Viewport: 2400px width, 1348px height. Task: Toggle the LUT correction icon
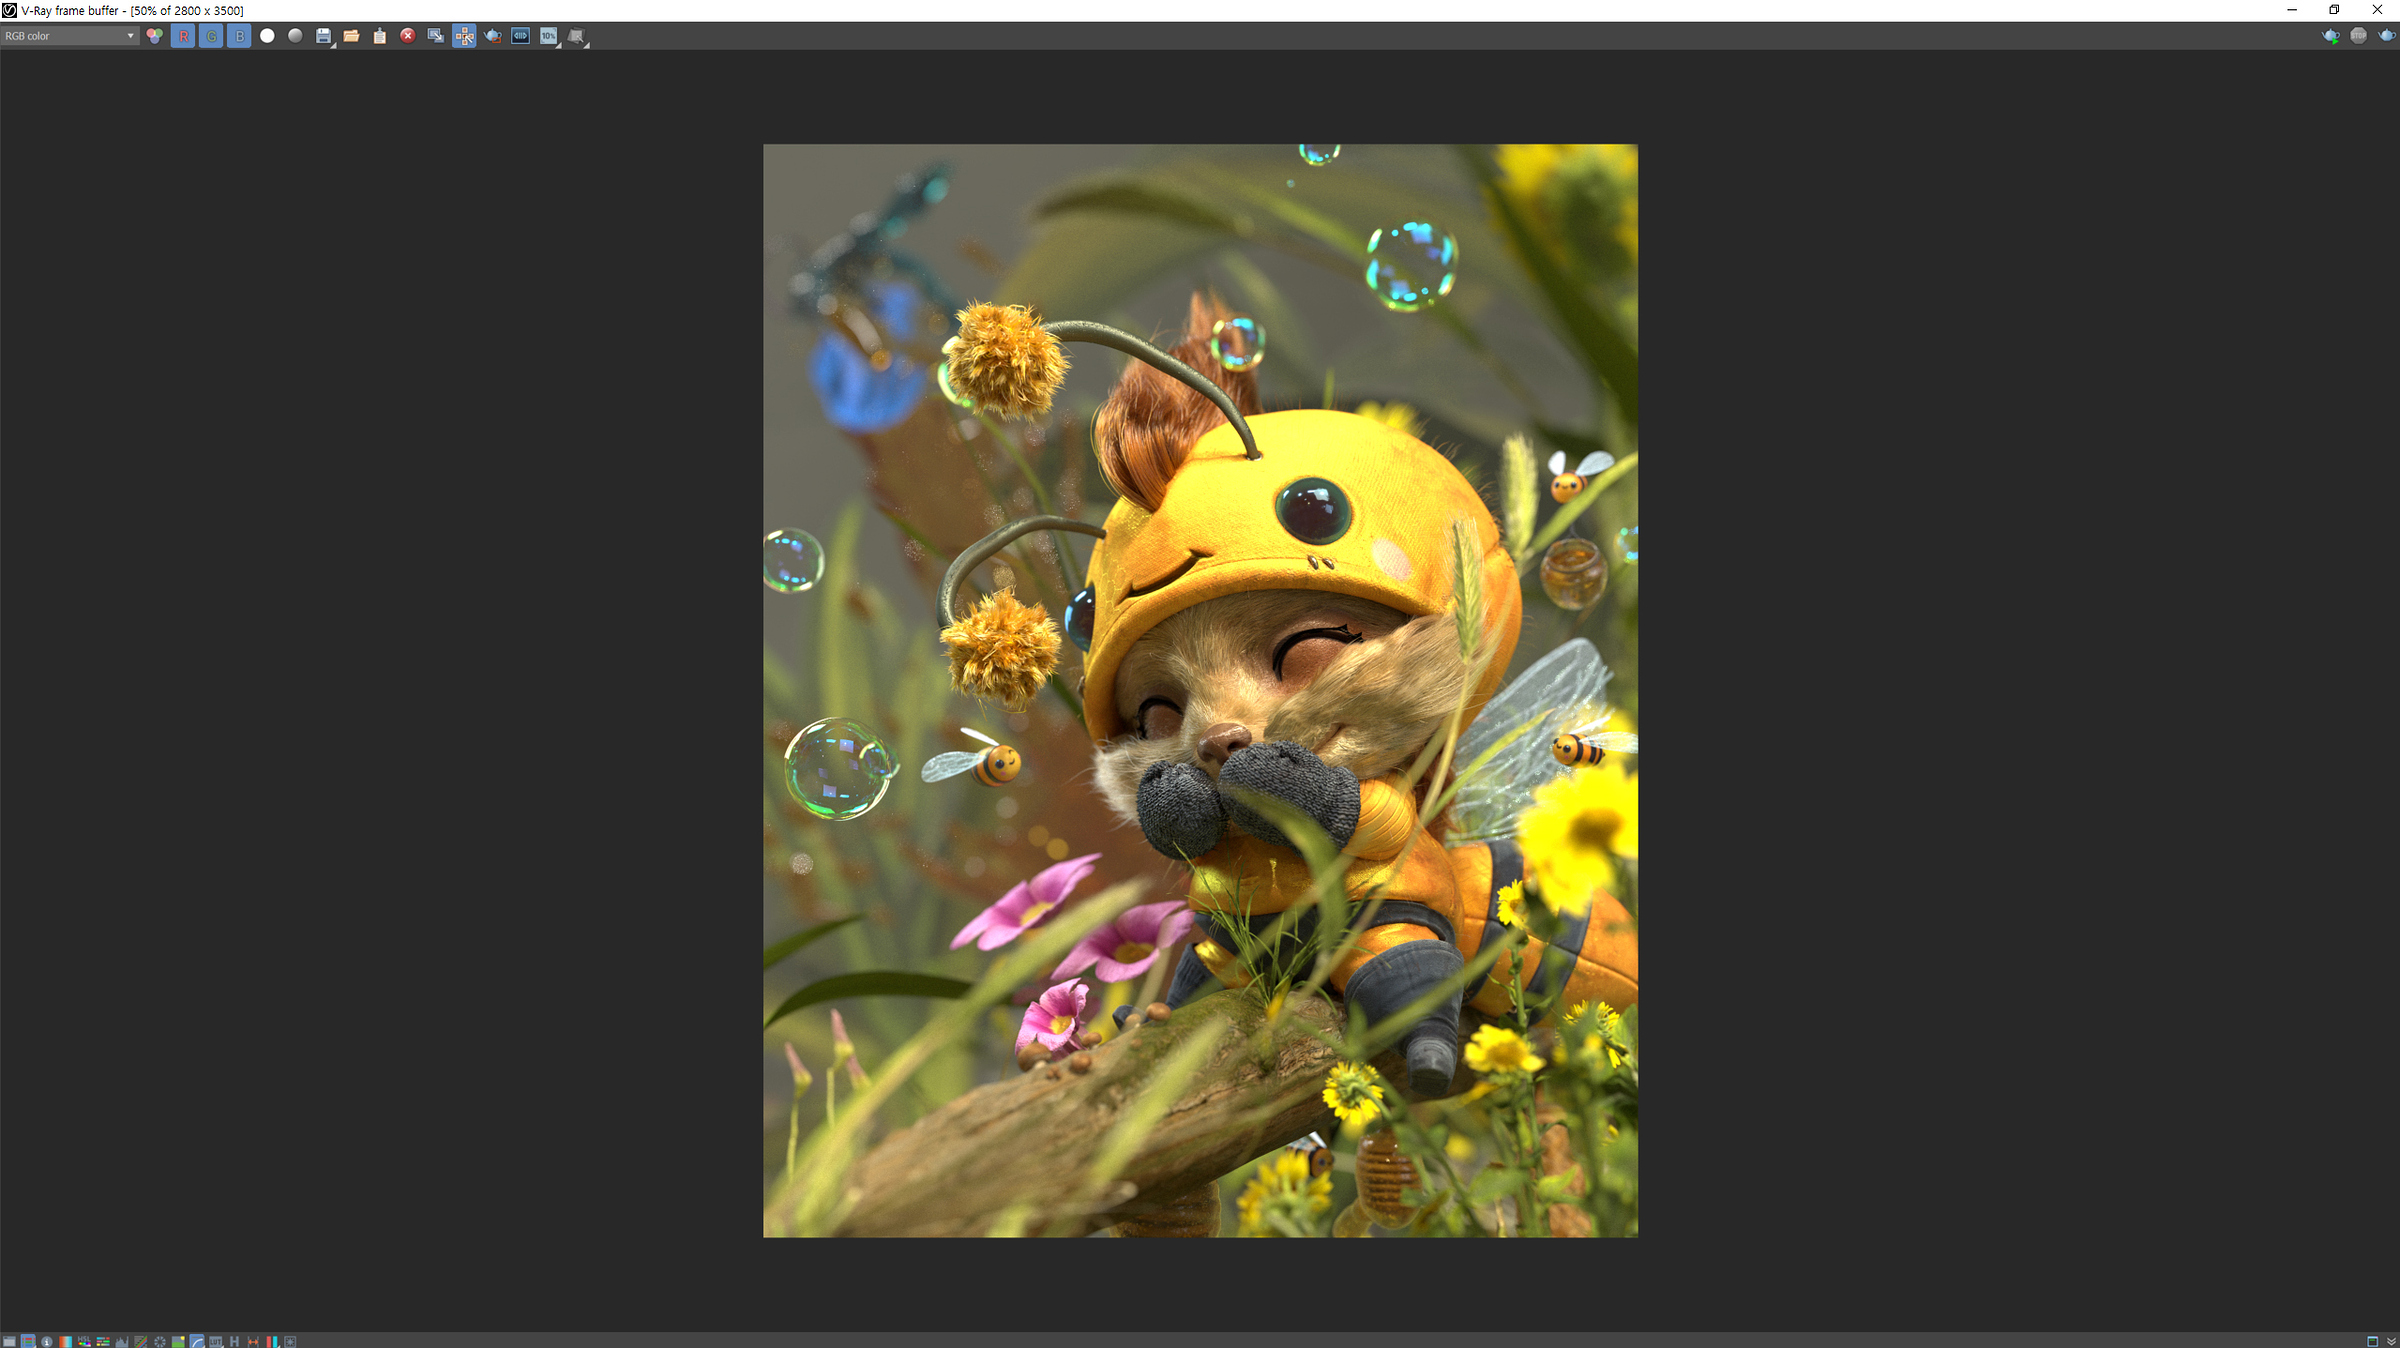point(216,1341)
